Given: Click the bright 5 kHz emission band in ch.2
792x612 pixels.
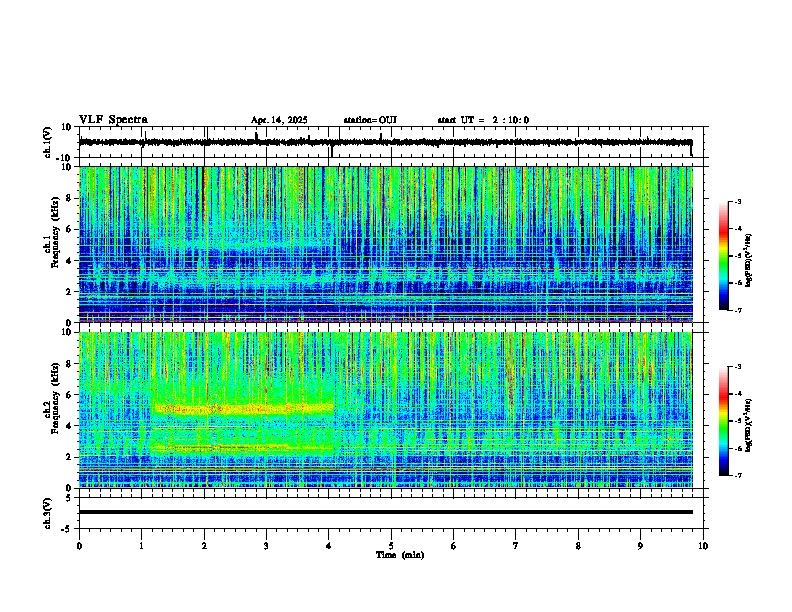Looking at the screenshot, I should point(242,409).
